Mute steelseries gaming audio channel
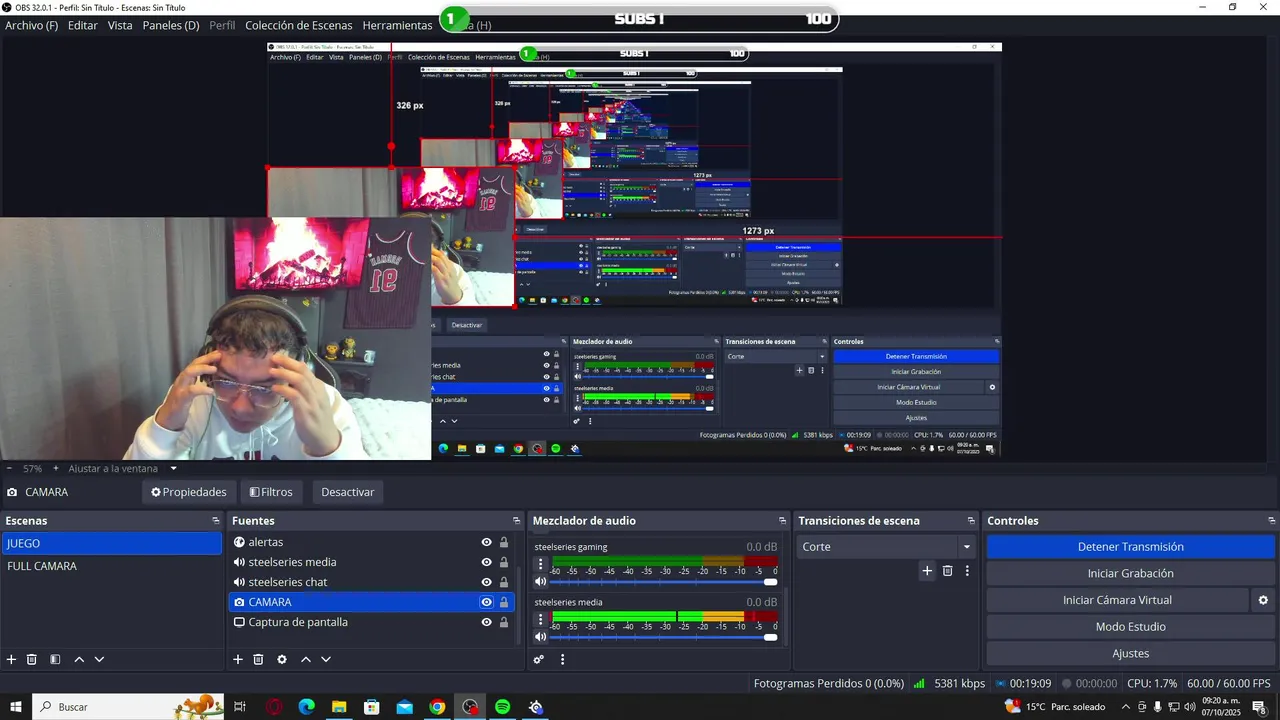Viewport: 1280px width, 720px height. (x=541, y=582)
